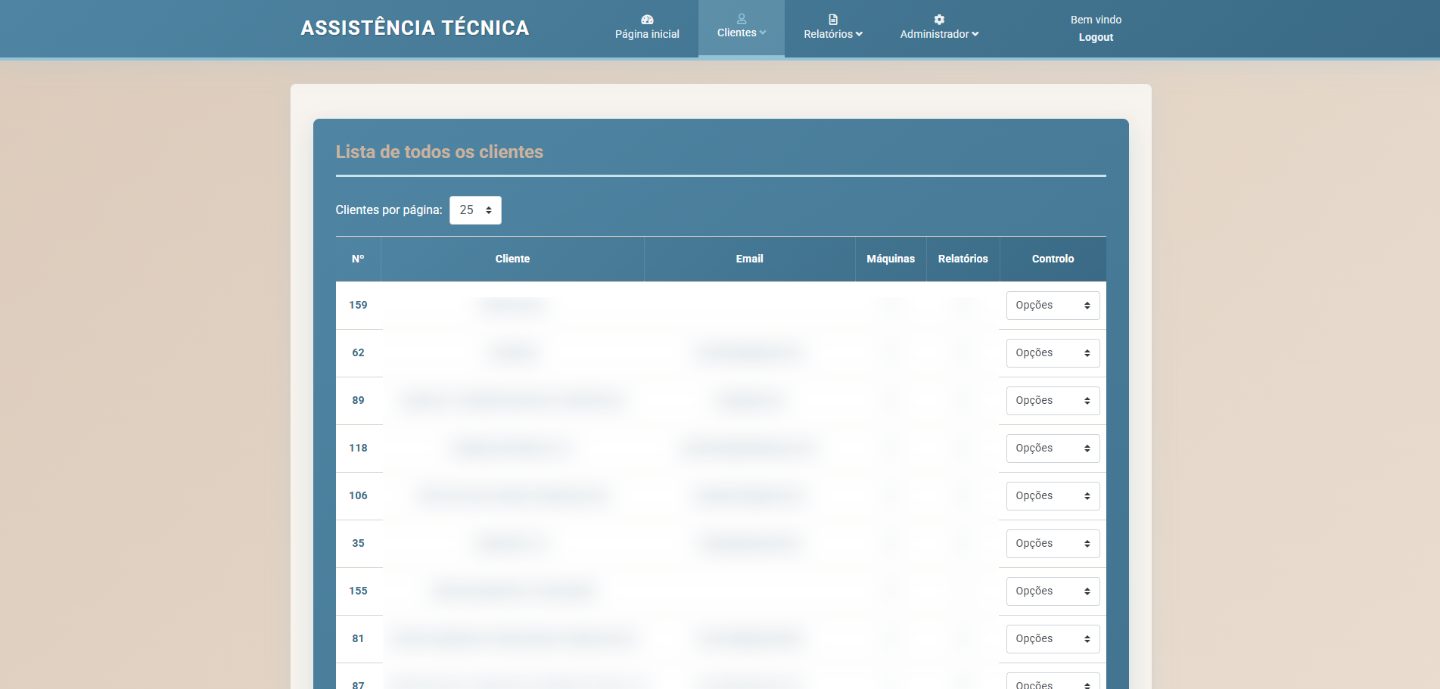The image size is (1440, 689).
Task: Click the Máquinas column header
Action: point(891,259)
